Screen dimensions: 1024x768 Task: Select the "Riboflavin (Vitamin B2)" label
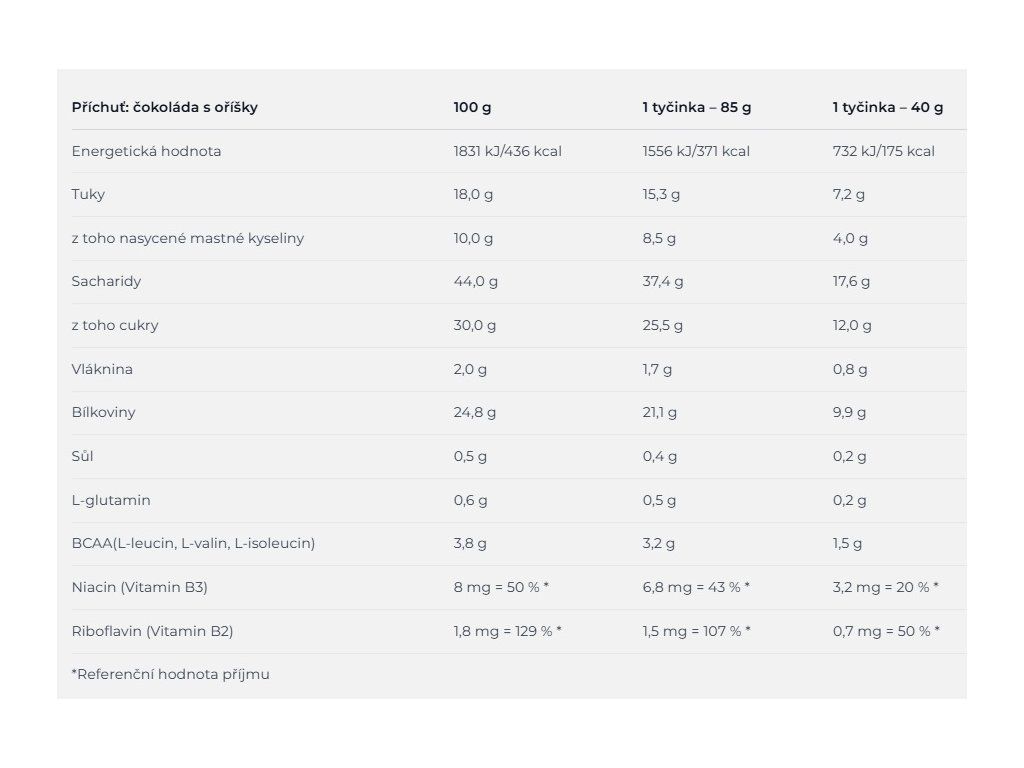point(152,631)
